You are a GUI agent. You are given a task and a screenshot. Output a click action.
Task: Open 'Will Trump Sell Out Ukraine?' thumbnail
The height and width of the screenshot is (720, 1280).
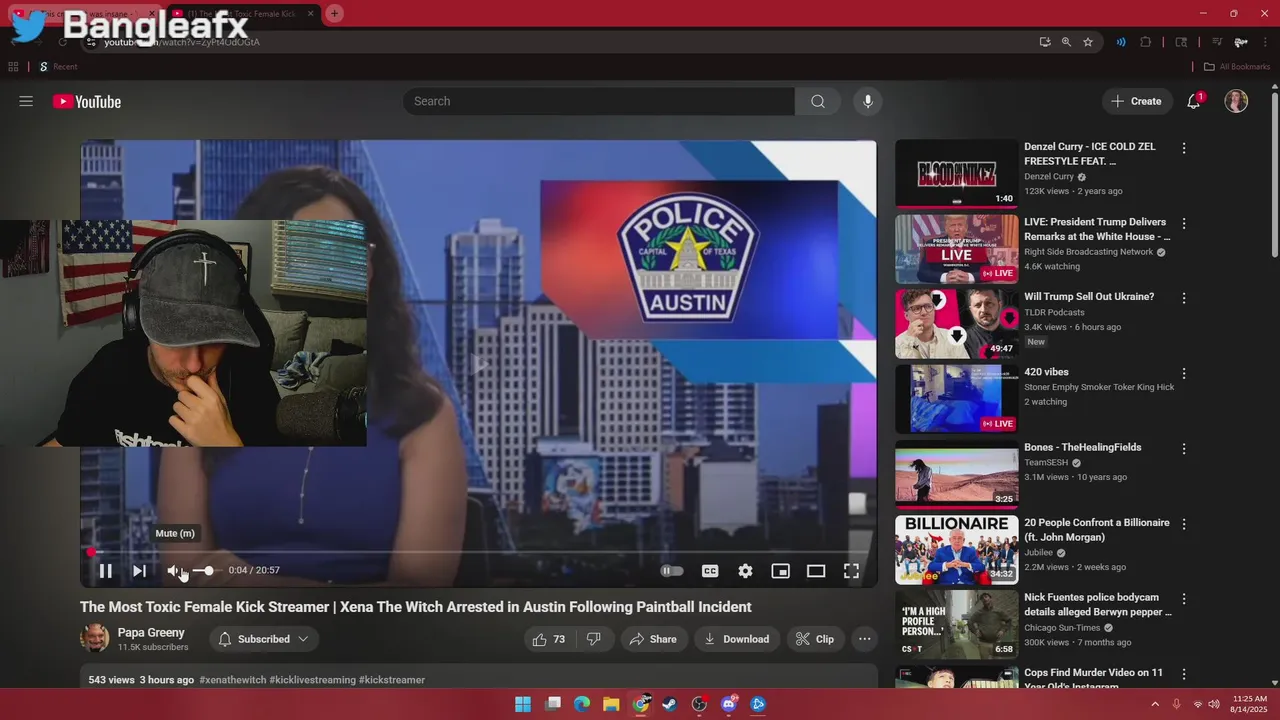click(x=956, y=324)
